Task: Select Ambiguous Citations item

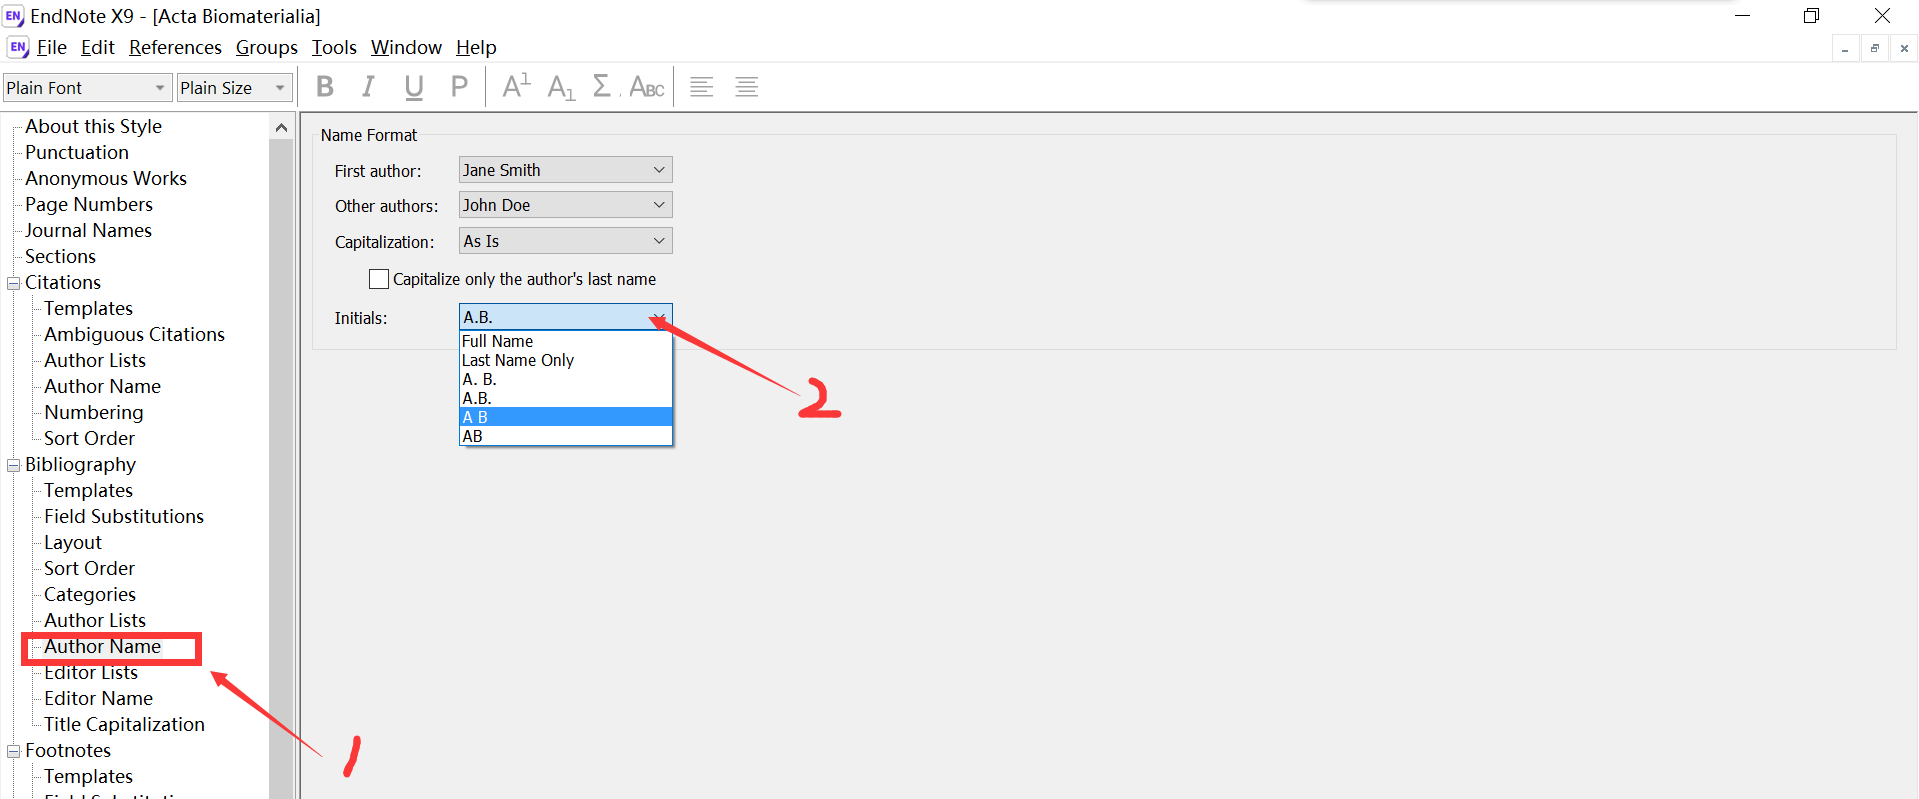Action: [134, 334]
